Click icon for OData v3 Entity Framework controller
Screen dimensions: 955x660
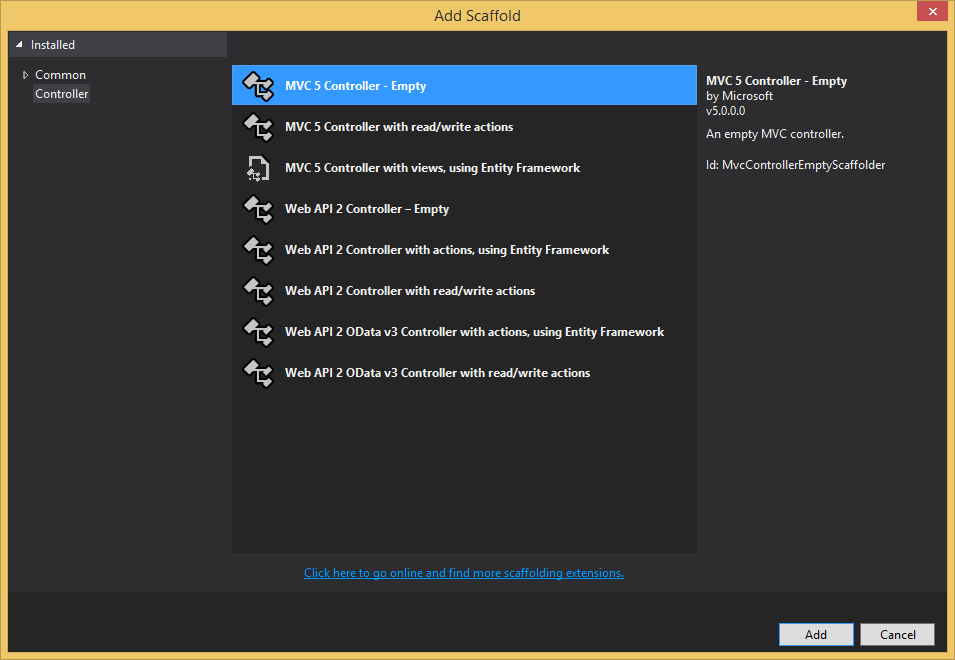click(258, 332)
